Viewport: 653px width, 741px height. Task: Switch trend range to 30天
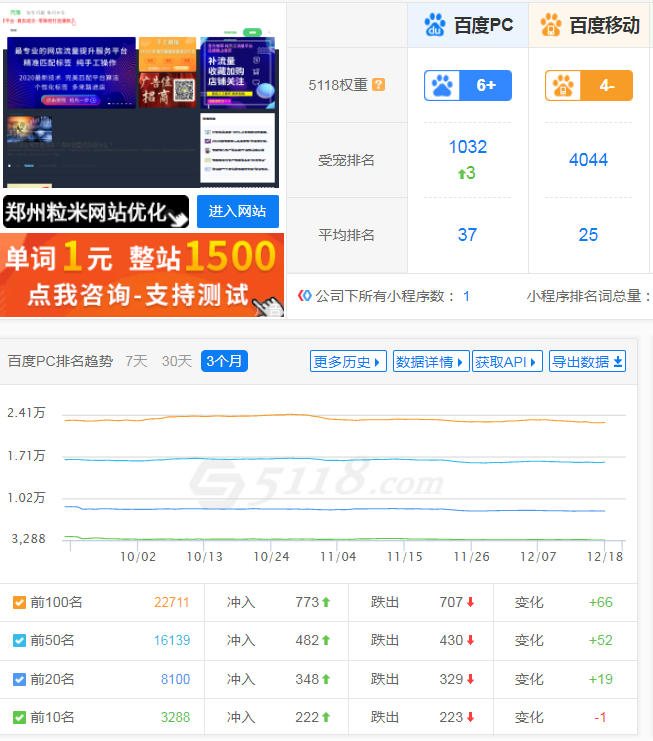click(x=177, y=362)
